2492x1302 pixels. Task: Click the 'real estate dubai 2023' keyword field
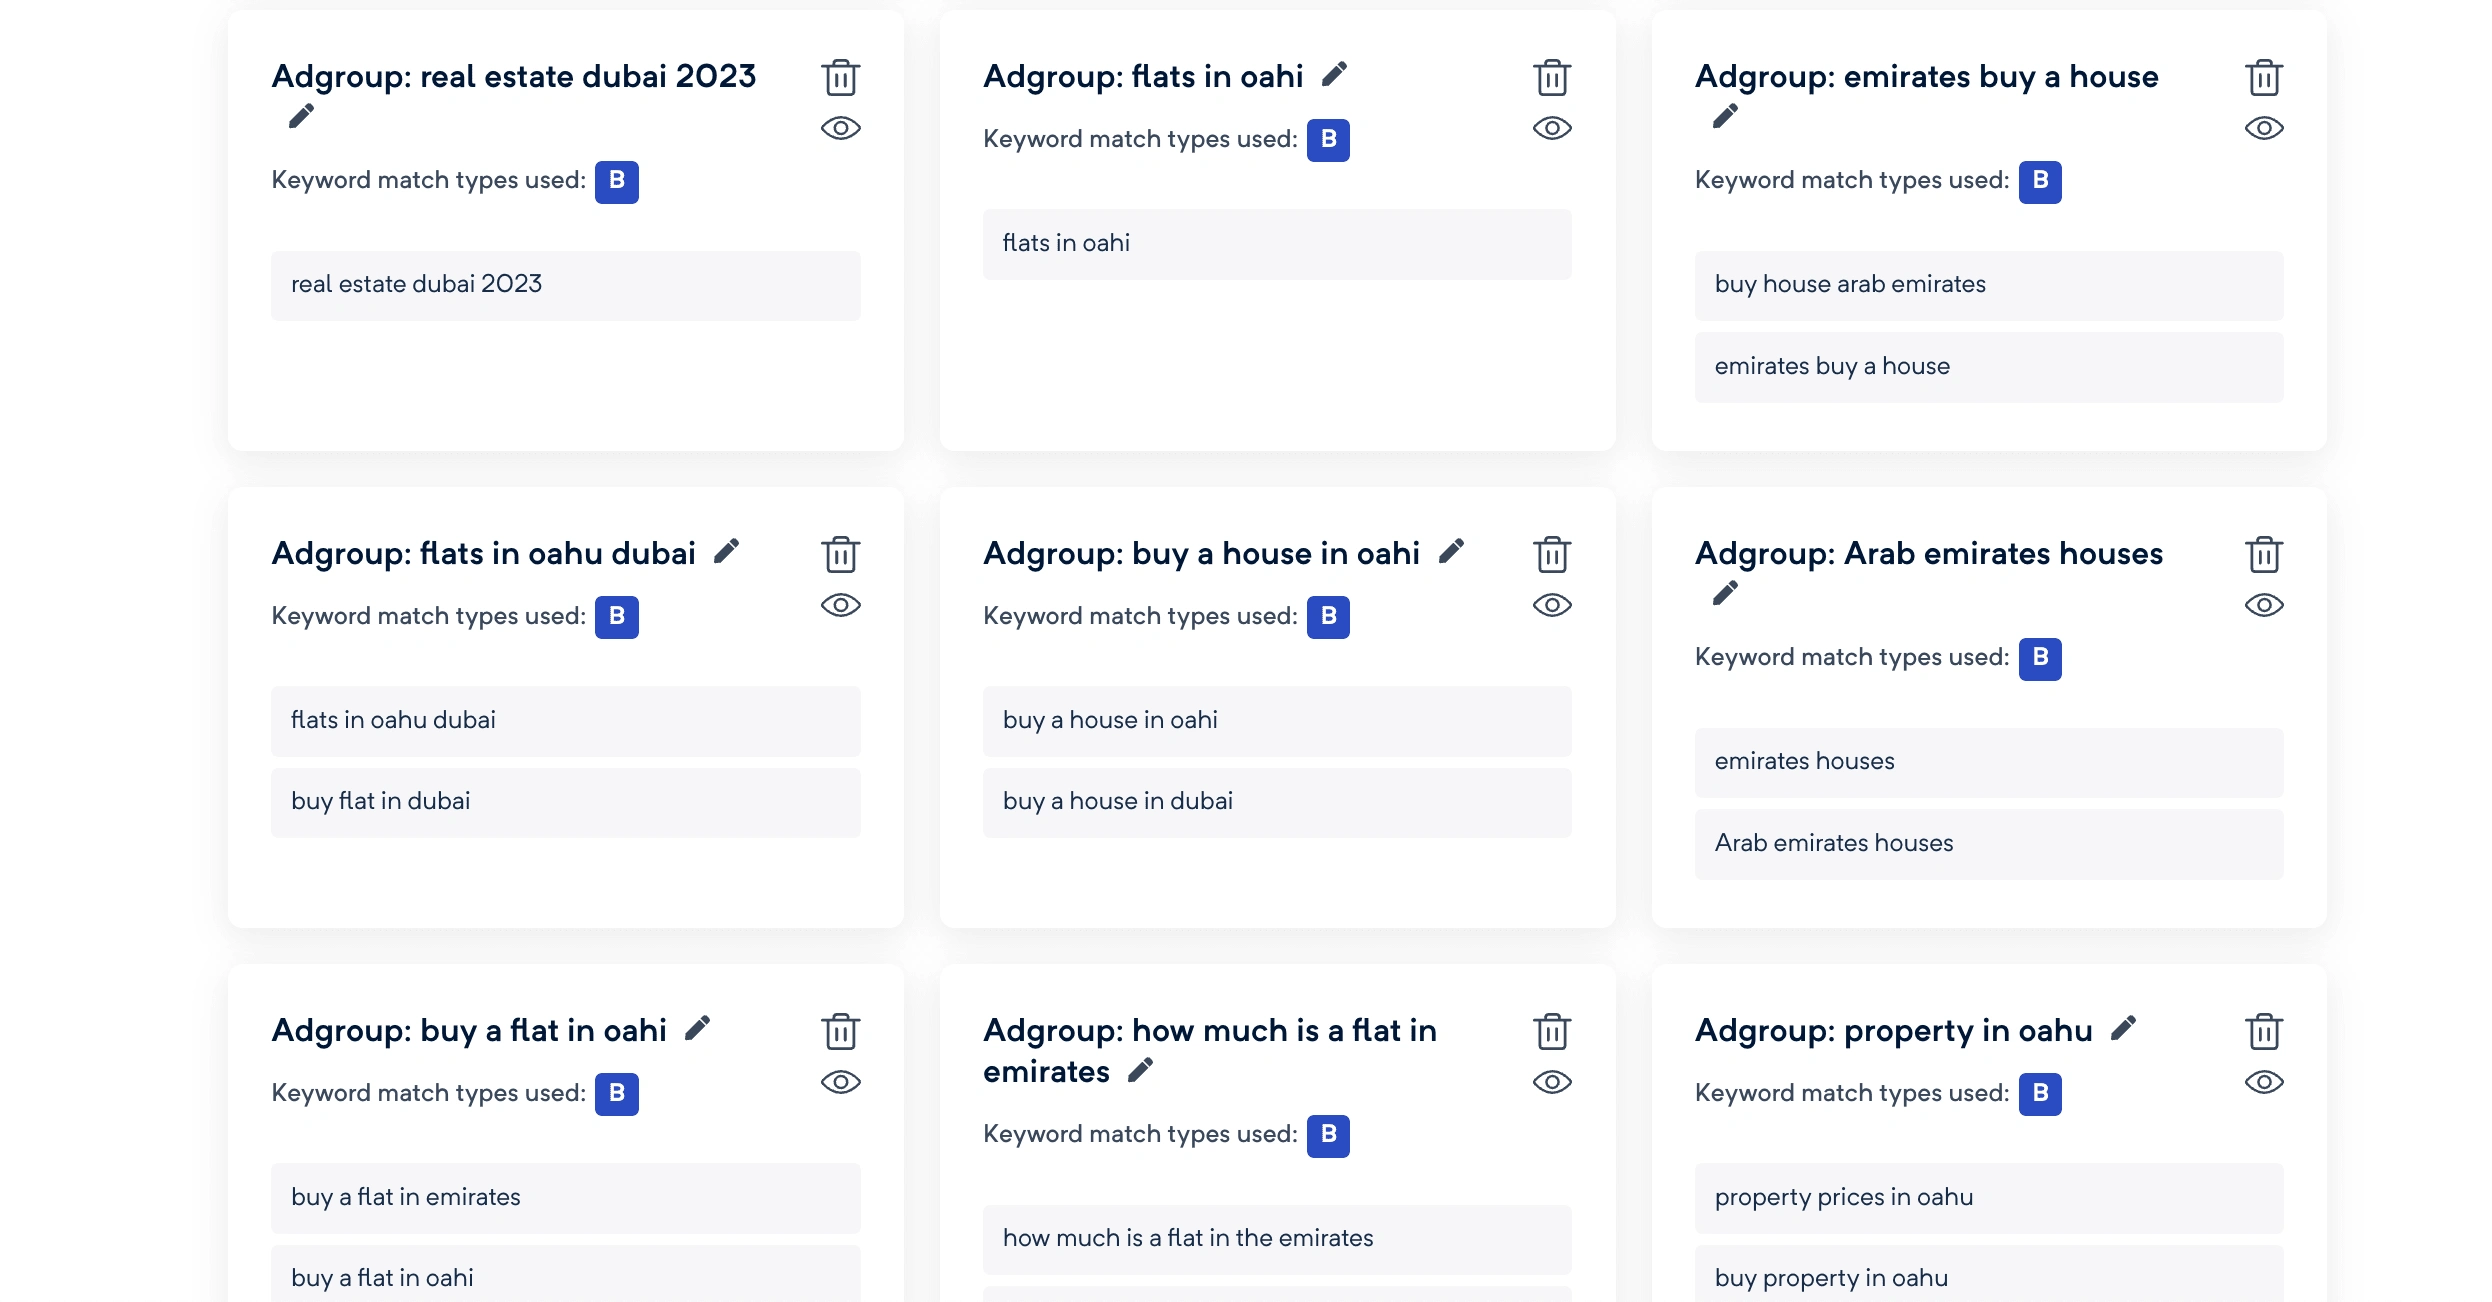[x=565, y=285]
